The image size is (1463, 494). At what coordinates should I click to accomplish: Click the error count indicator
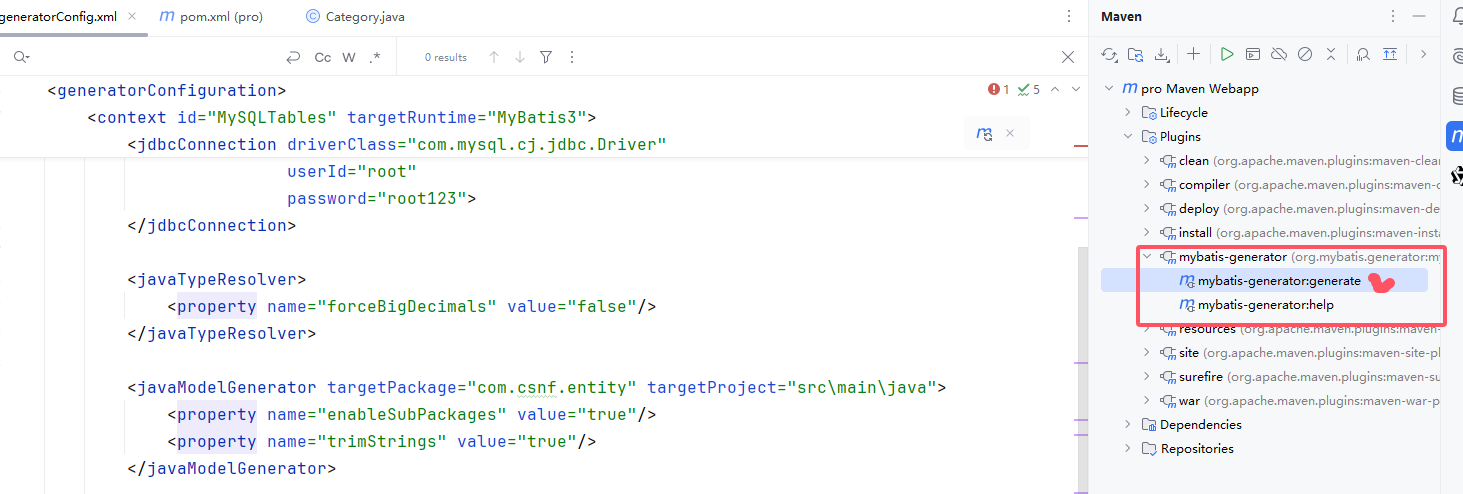pos(998,89)
